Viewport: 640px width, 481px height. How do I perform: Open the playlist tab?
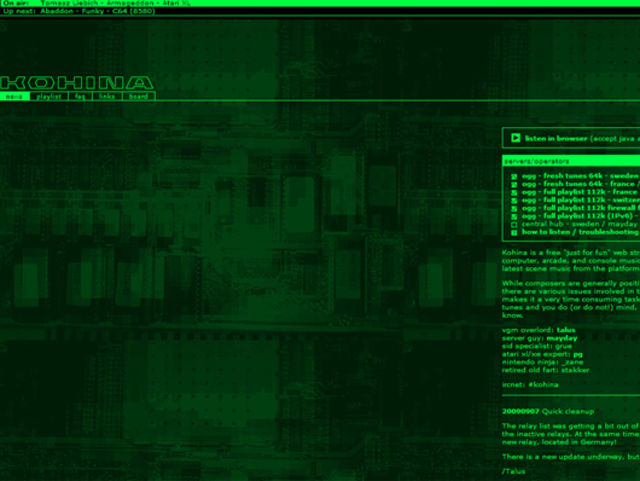point(49,96)
